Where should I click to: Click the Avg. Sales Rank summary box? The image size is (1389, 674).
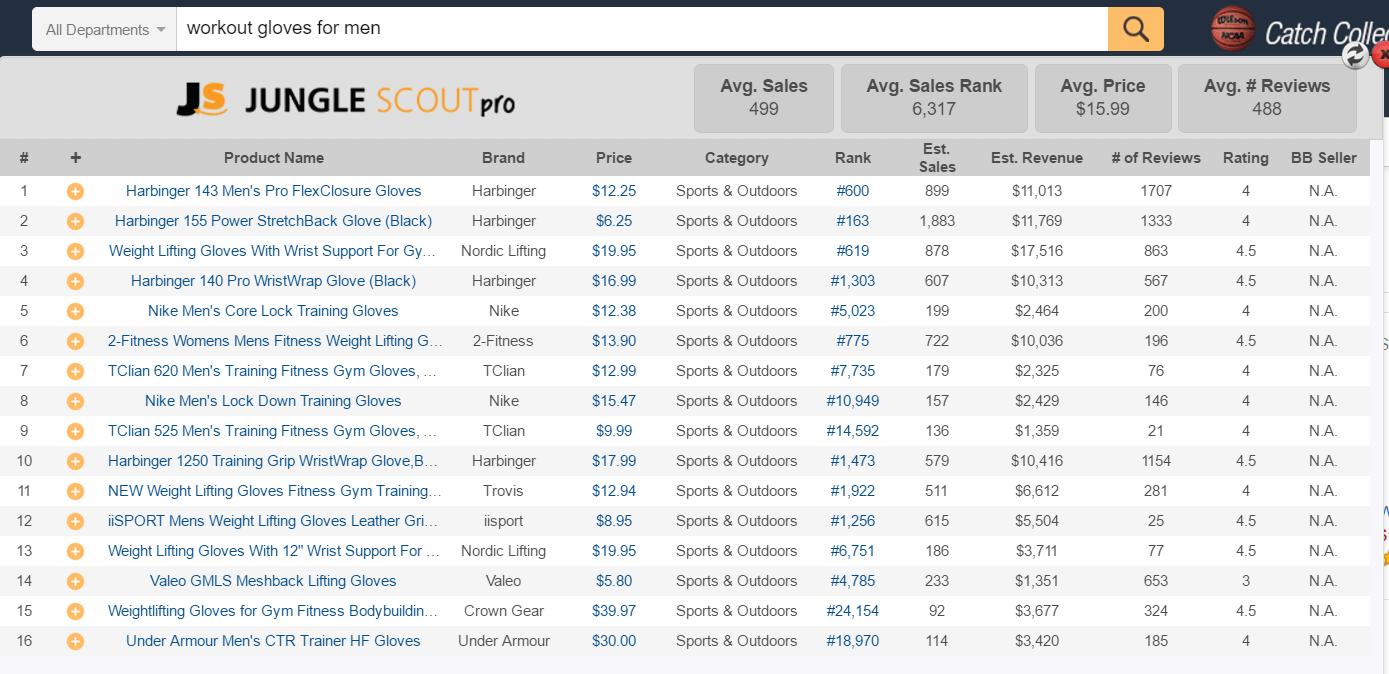934,98
